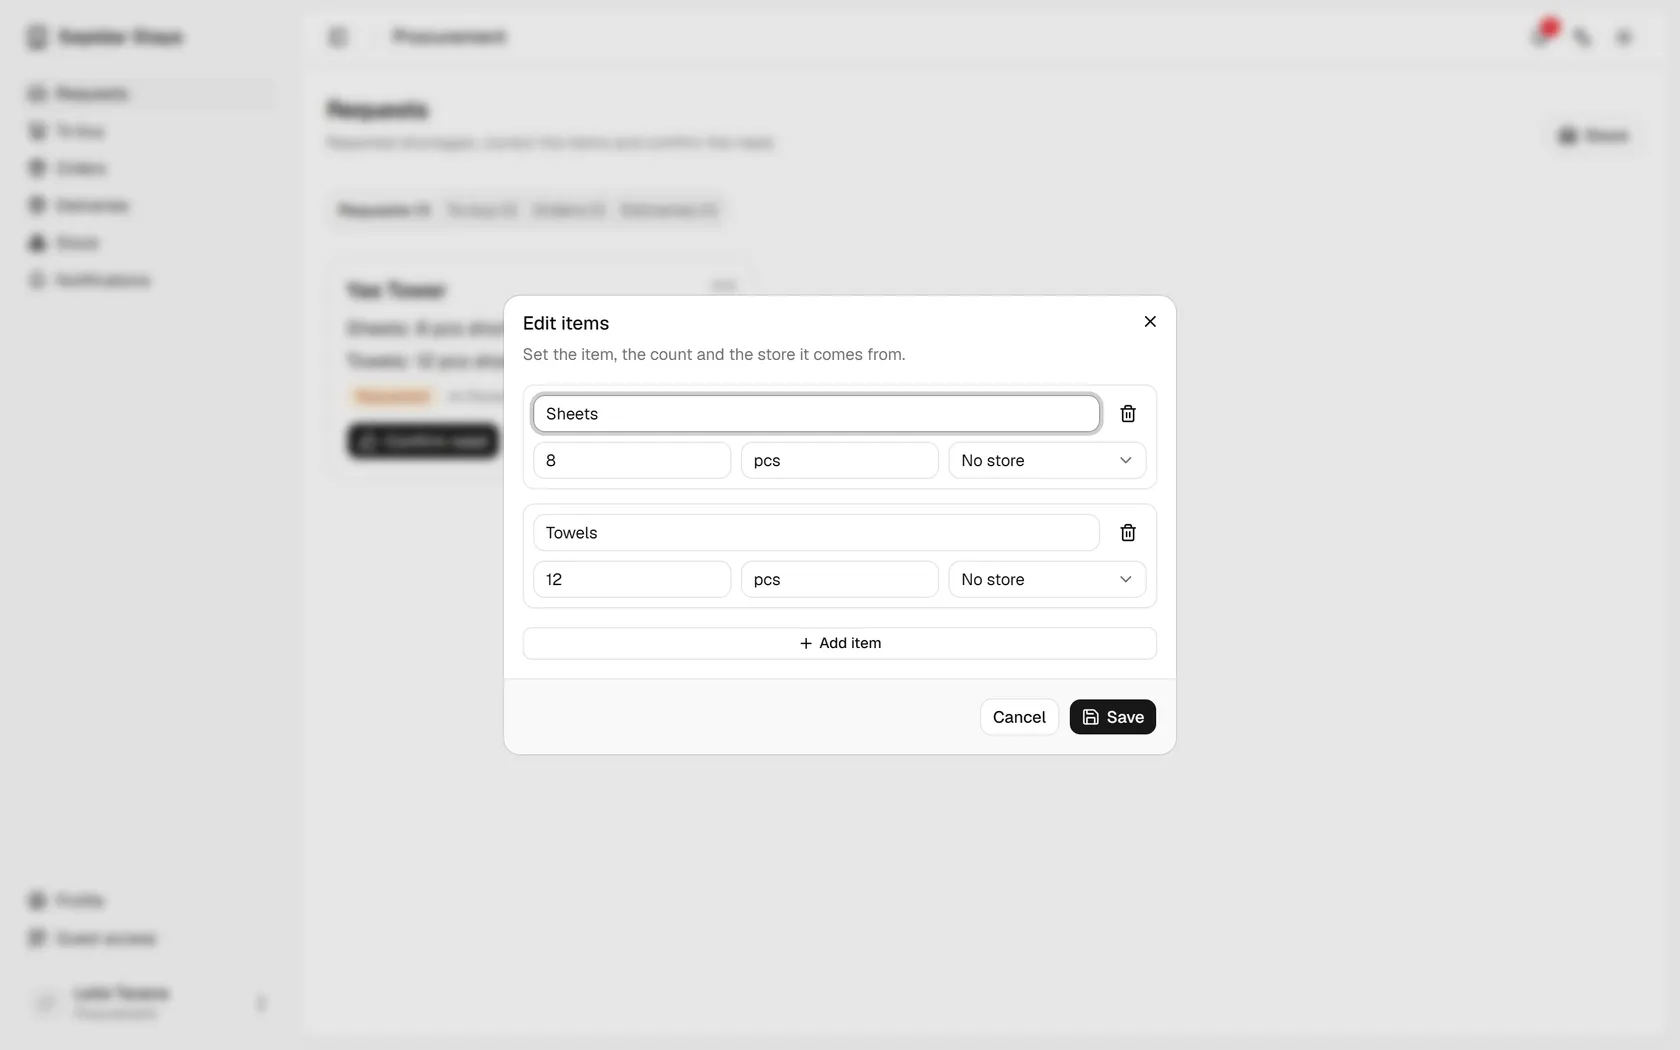Click the plus icon in Add item
This screenshot has width=1680, height=1050.
click(x=806, y=643)
